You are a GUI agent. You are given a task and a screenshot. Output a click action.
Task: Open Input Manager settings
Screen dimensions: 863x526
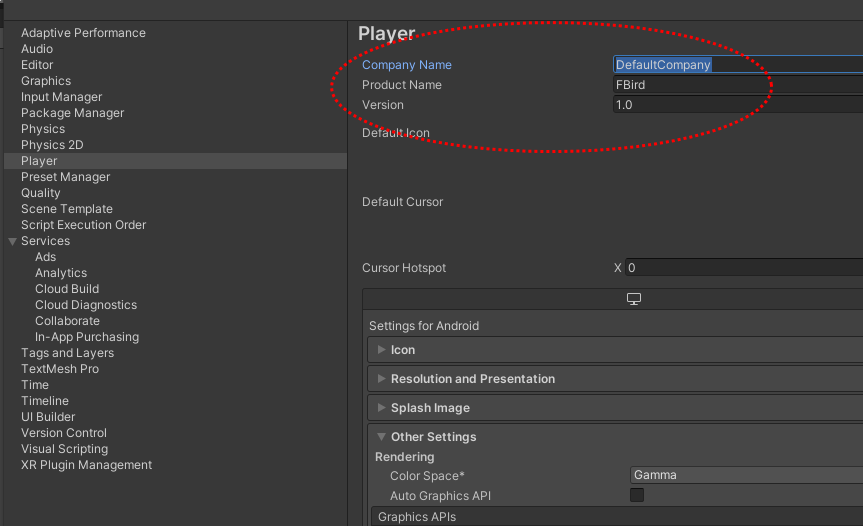[61, 97]
